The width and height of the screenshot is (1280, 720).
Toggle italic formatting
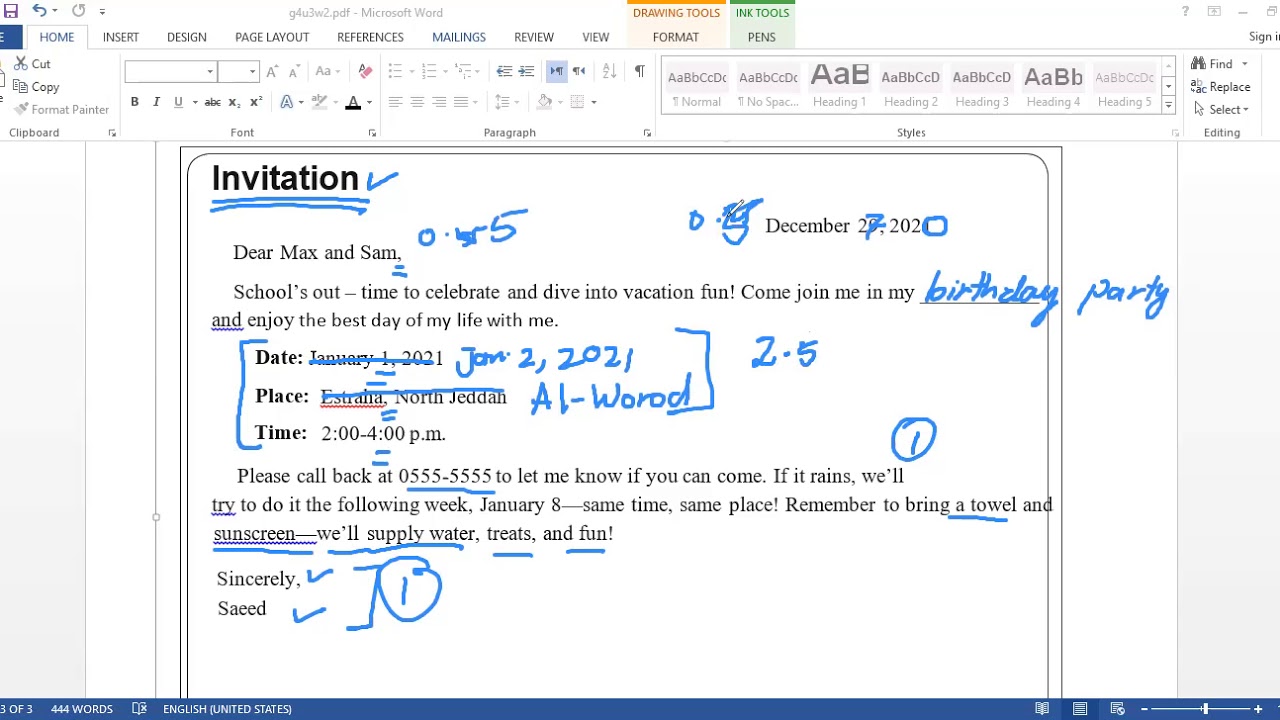click(157, 102)
